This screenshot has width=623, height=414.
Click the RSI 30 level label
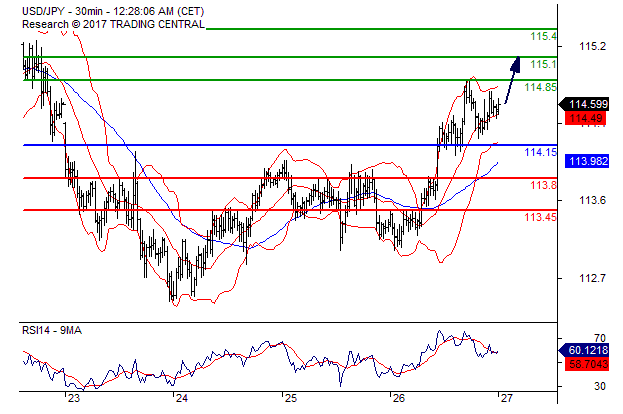coord(600,386)
